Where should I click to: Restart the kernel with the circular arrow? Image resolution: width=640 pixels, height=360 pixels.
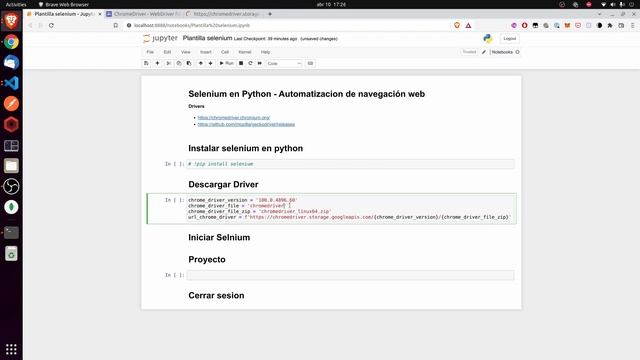coord(250,63)
